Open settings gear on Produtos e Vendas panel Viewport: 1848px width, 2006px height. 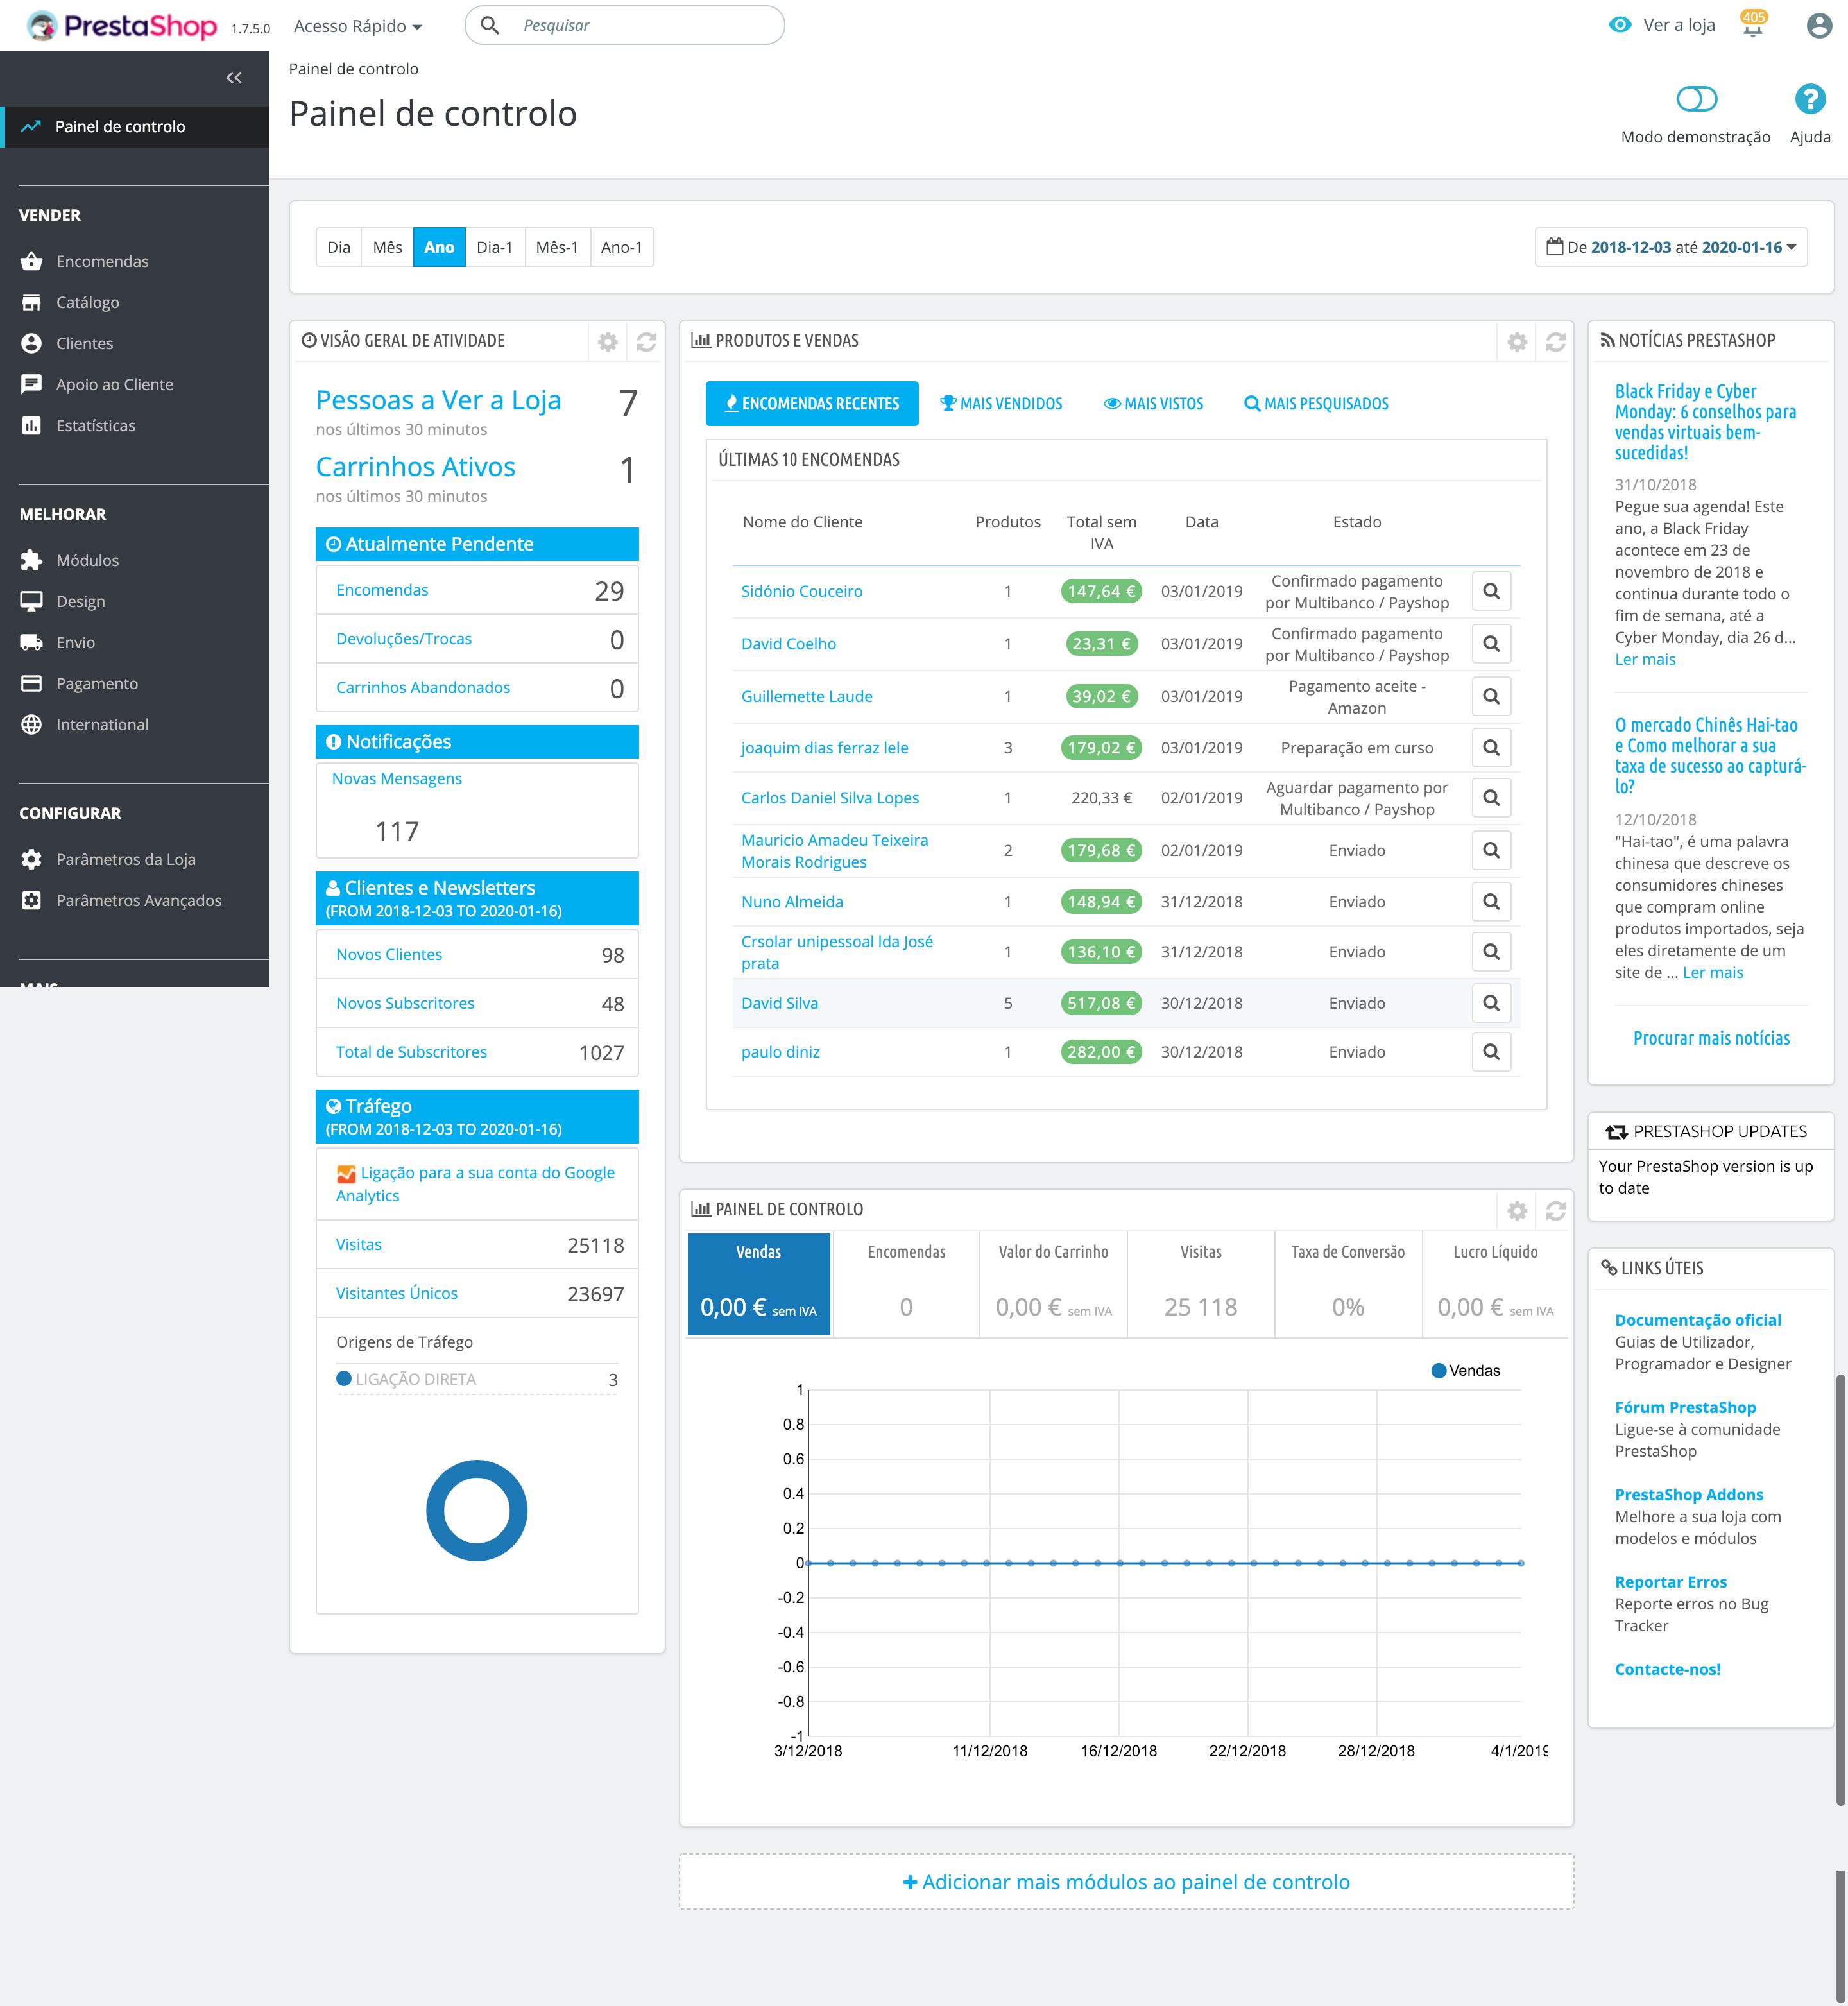tap(1517, 341)
